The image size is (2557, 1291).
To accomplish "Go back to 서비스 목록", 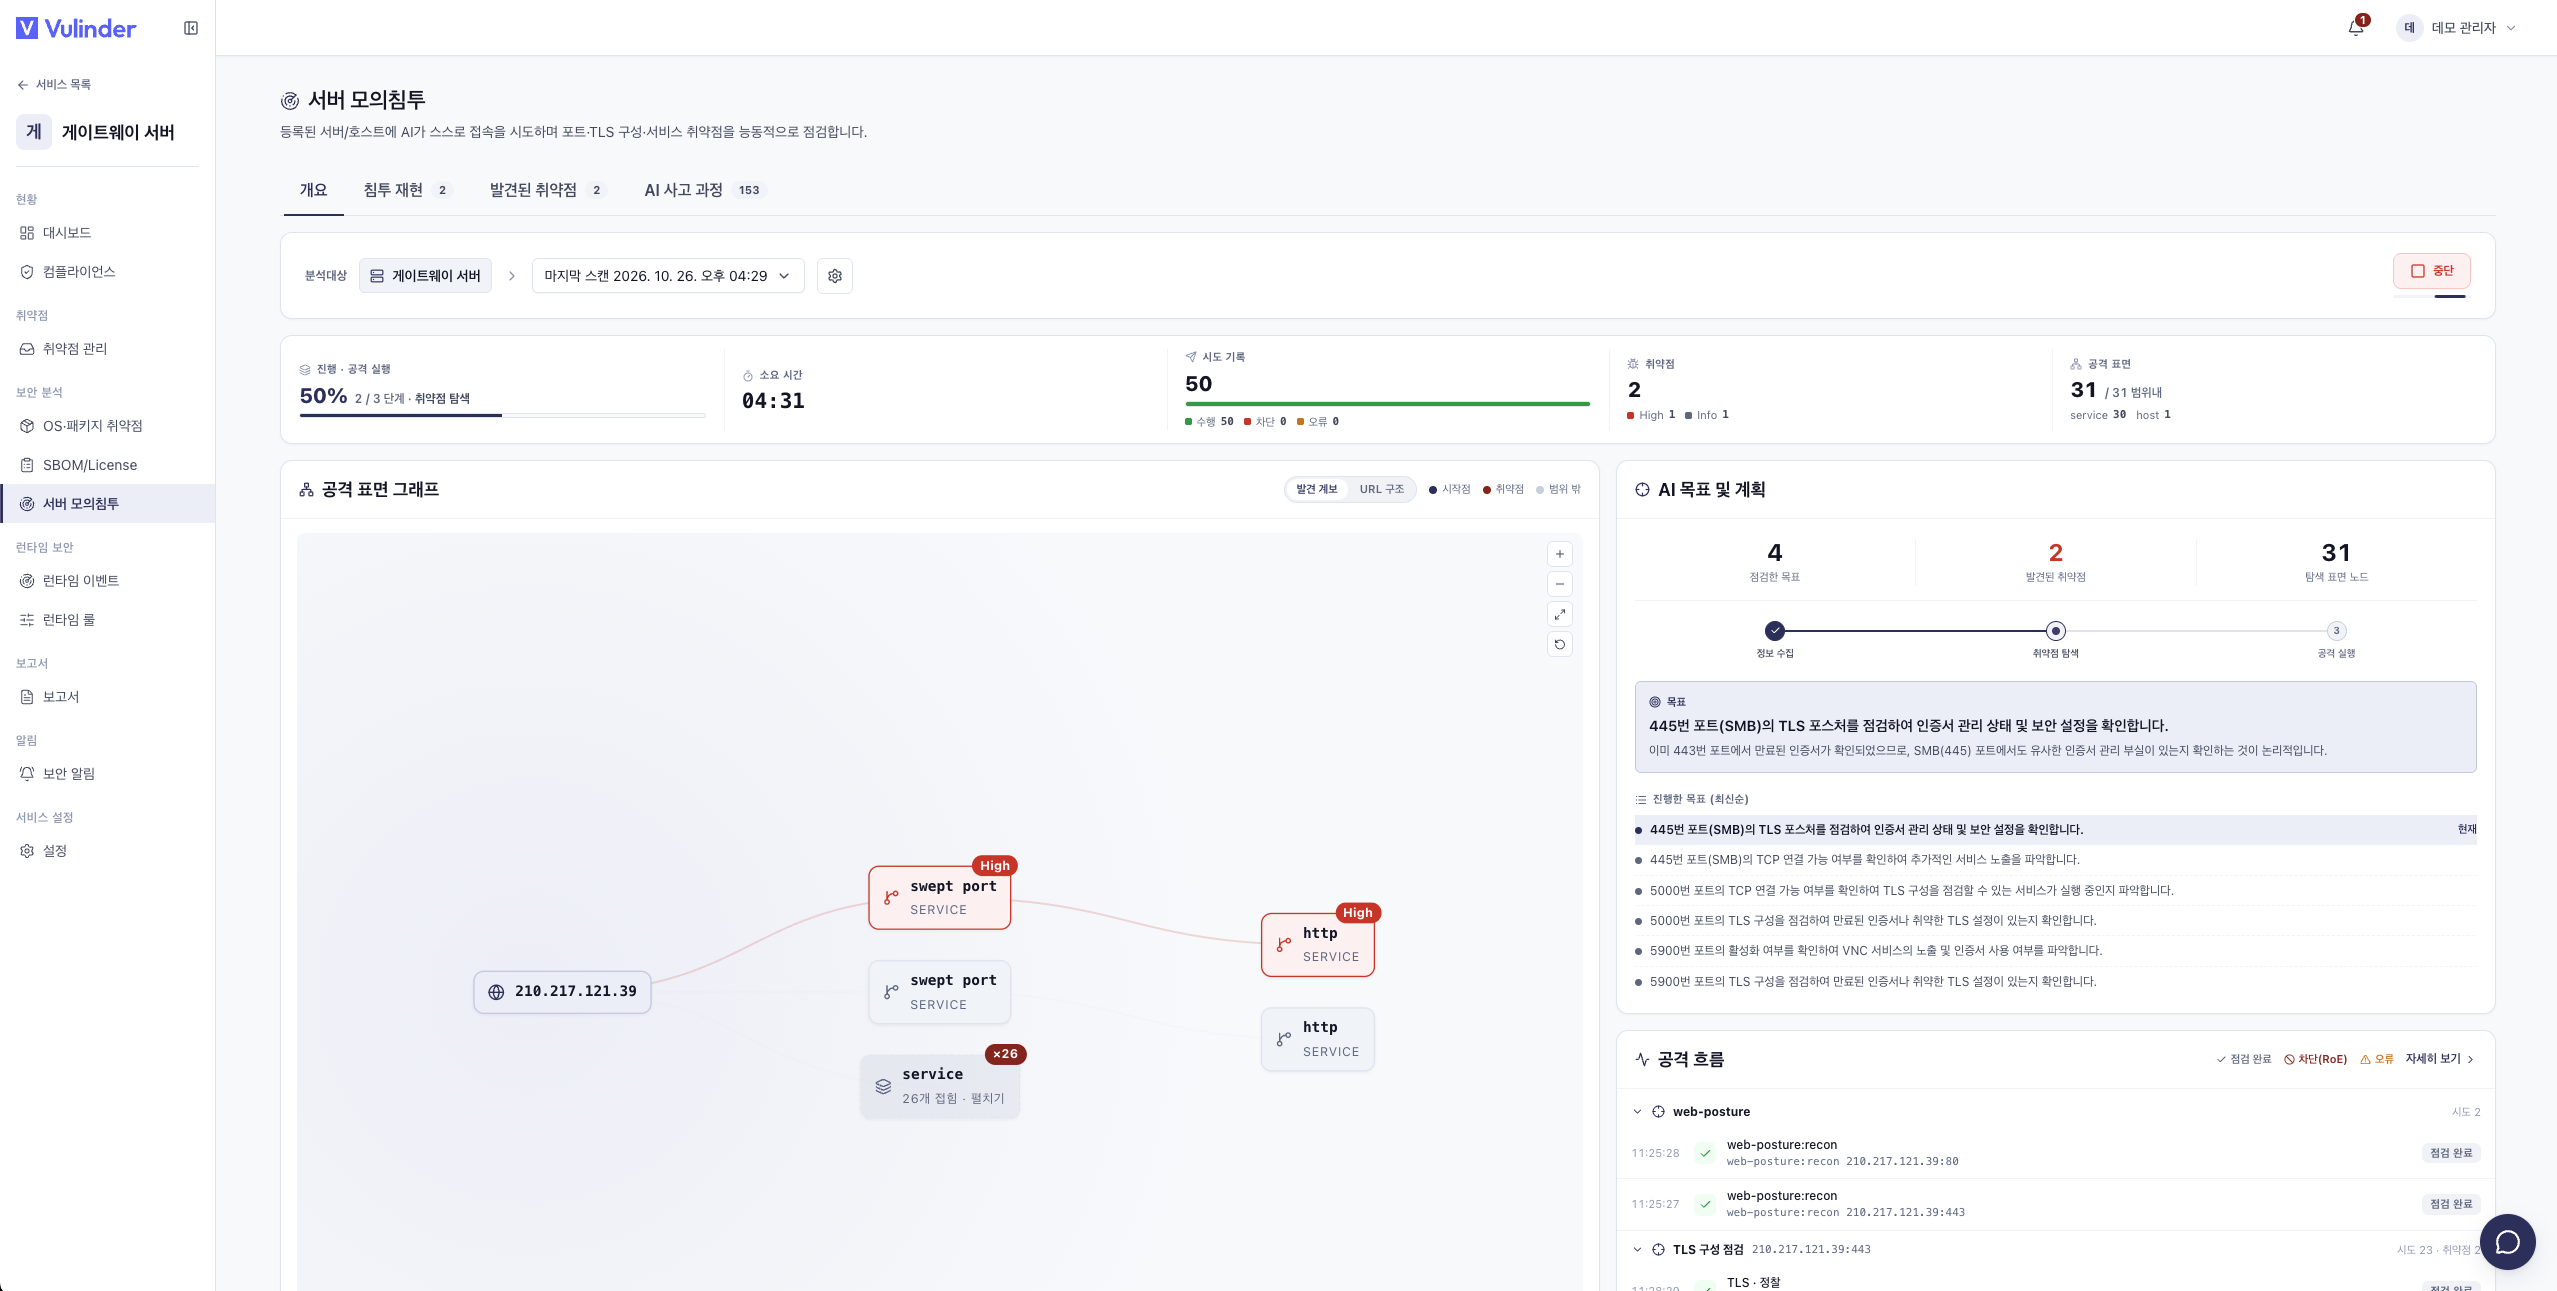I will pos(54,84).
